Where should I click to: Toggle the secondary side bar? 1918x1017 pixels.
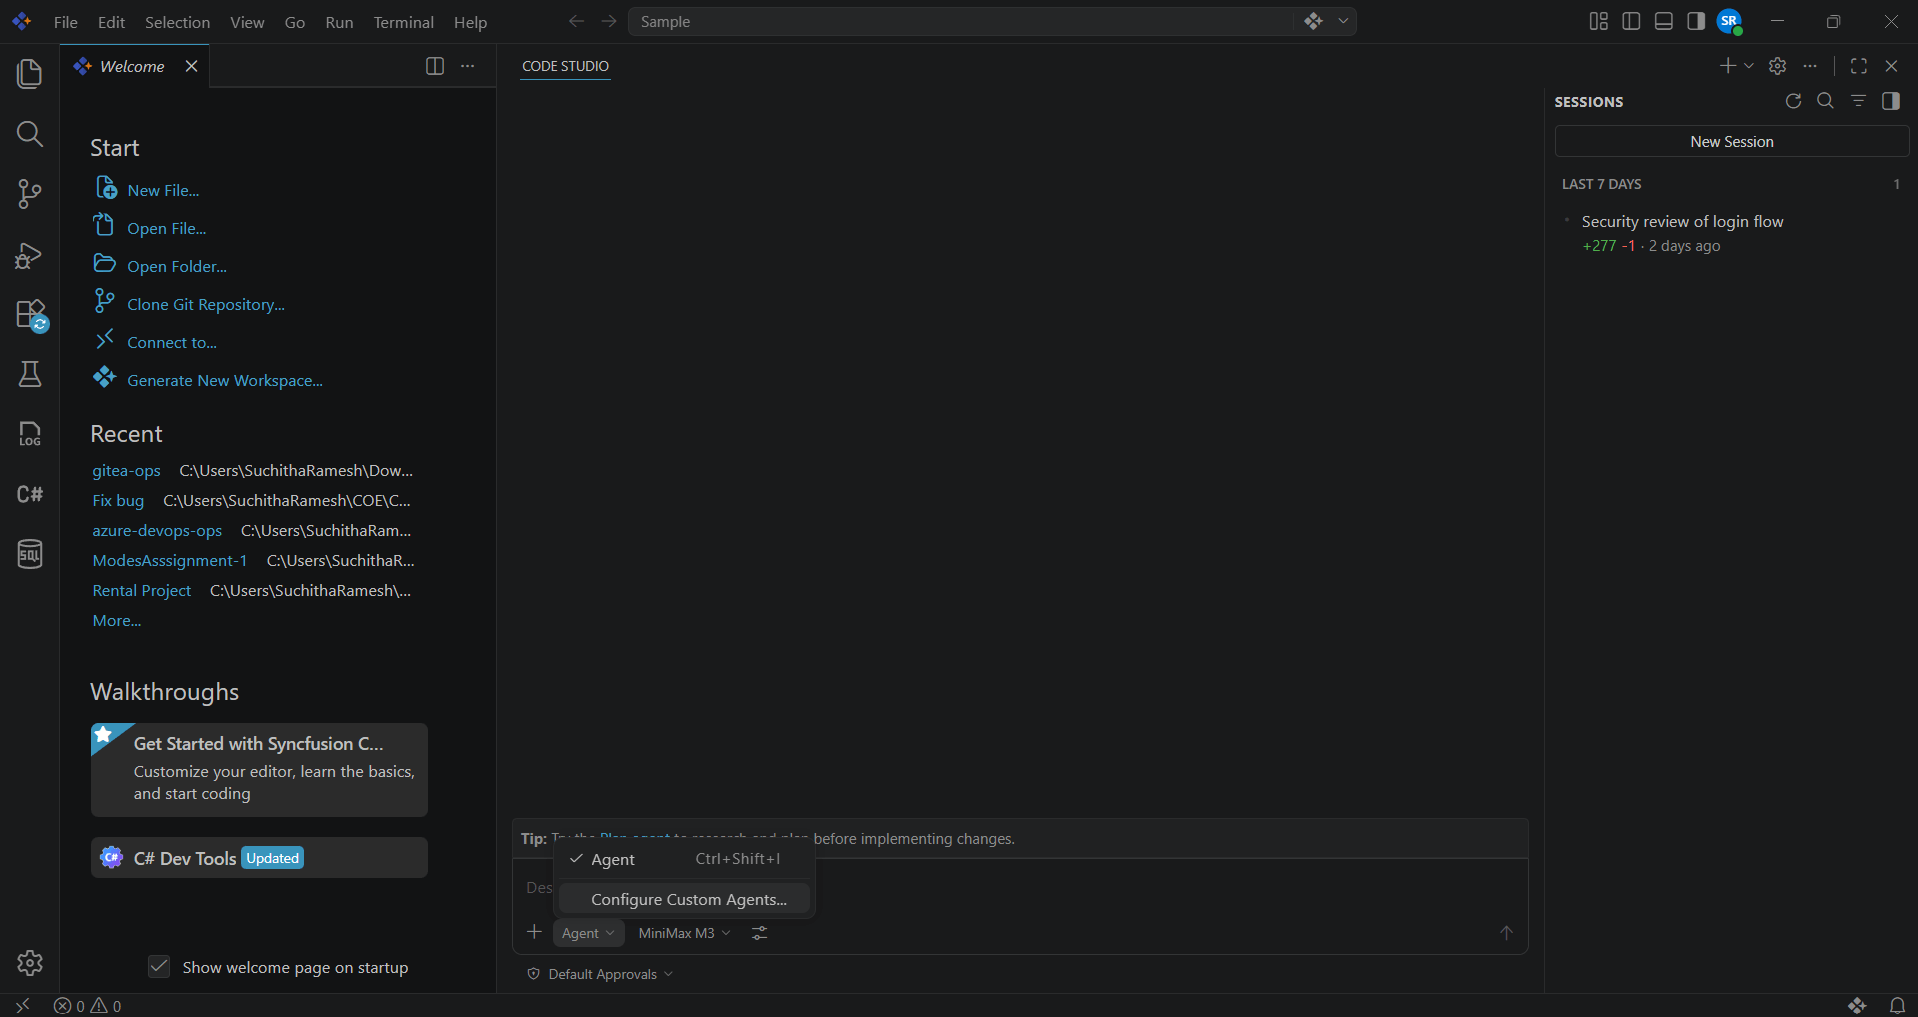[x=1696, y=21]
